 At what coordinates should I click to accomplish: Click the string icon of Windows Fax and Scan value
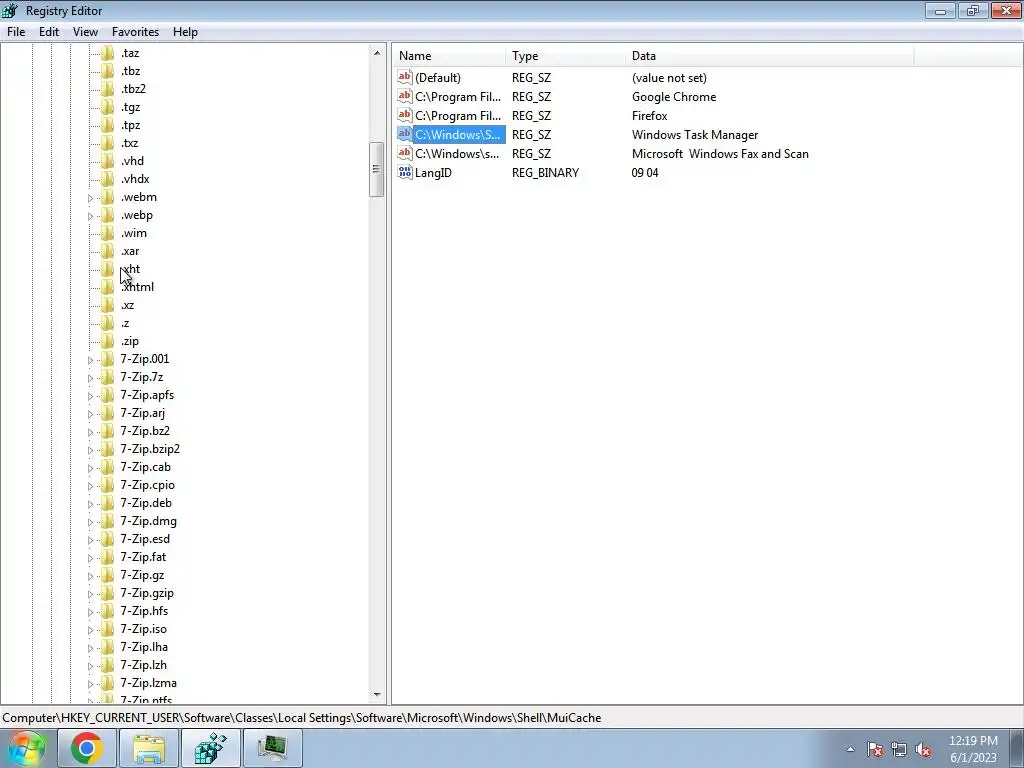[405, 153]
